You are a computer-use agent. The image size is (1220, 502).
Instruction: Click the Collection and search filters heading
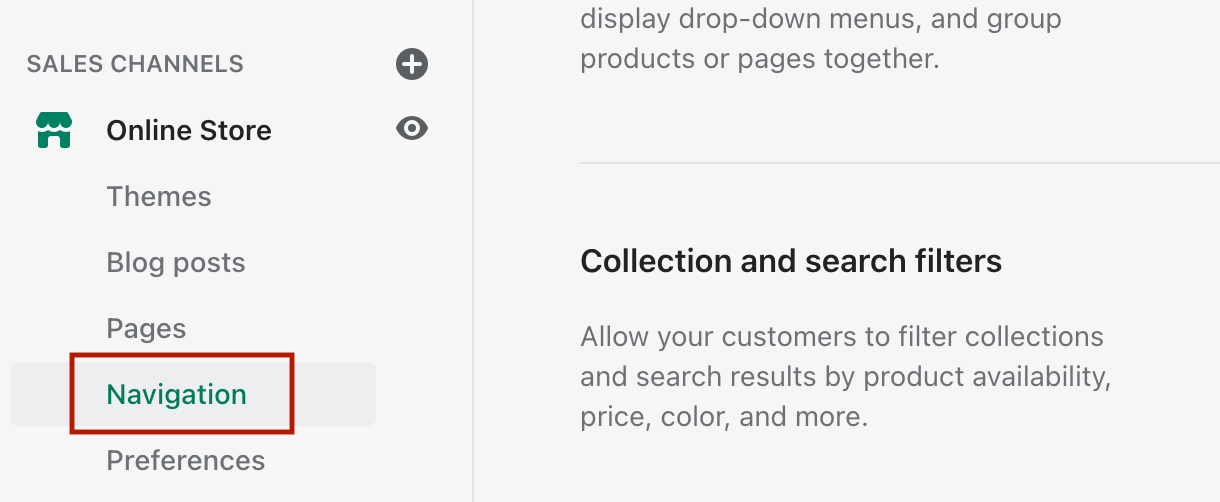click(x=791, y=261)
